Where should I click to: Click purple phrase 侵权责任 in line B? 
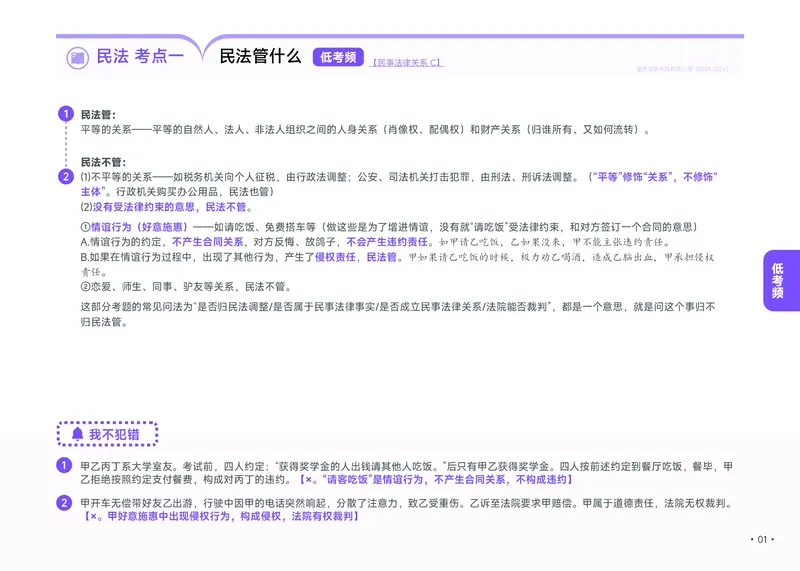pyautogui.click(x=335, y=257)
